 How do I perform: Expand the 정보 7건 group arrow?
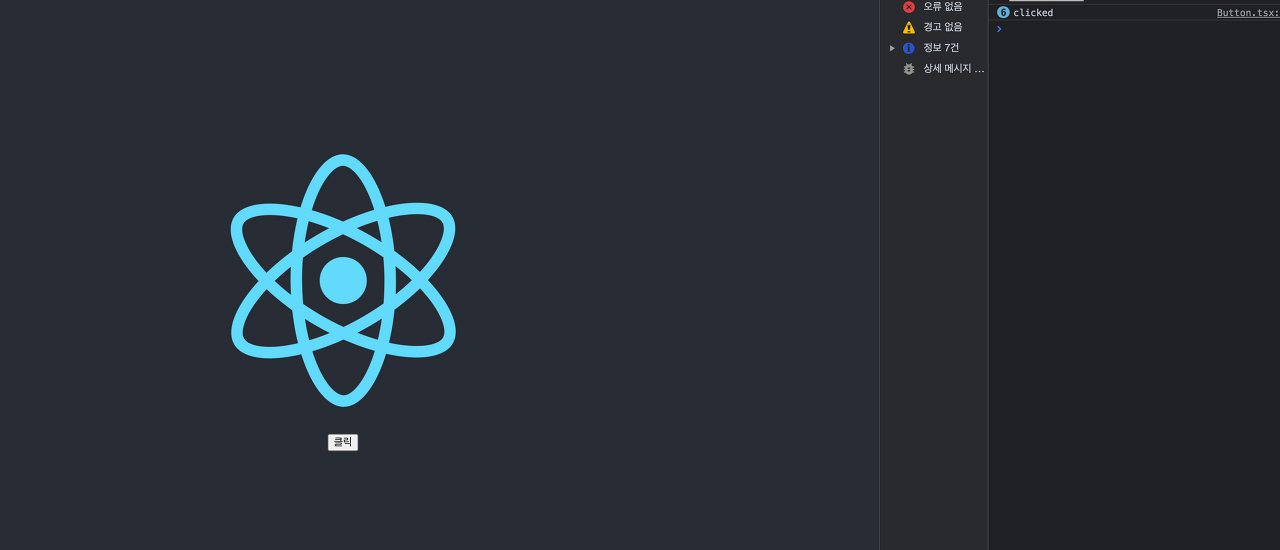(892, 48)
